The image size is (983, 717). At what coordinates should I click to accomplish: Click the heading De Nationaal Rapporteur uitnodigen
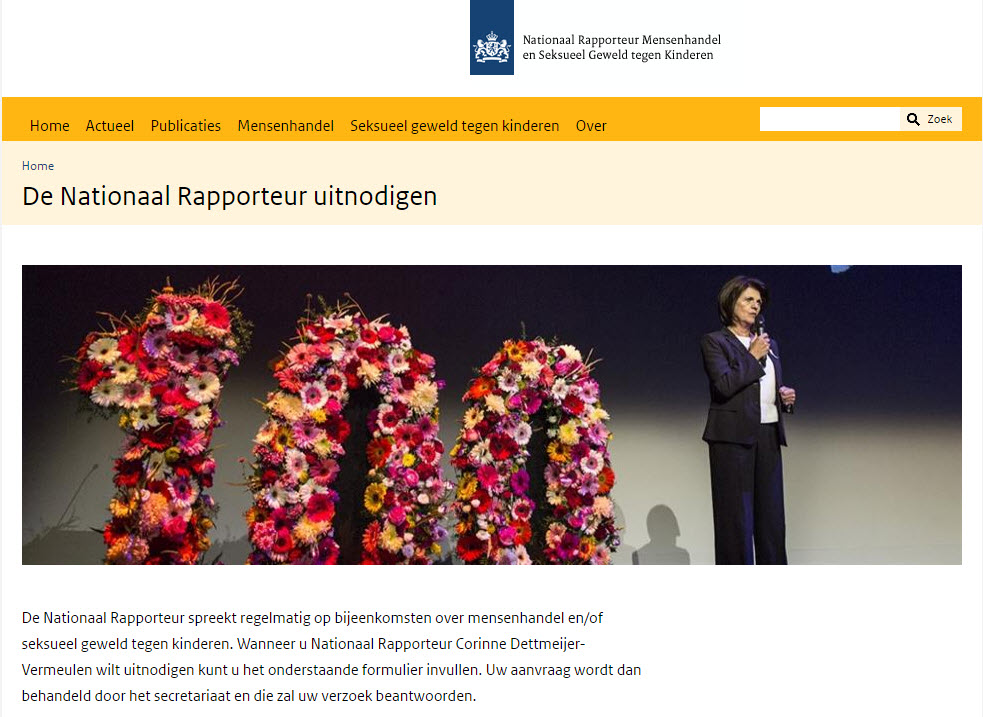[x=229, y=196]
